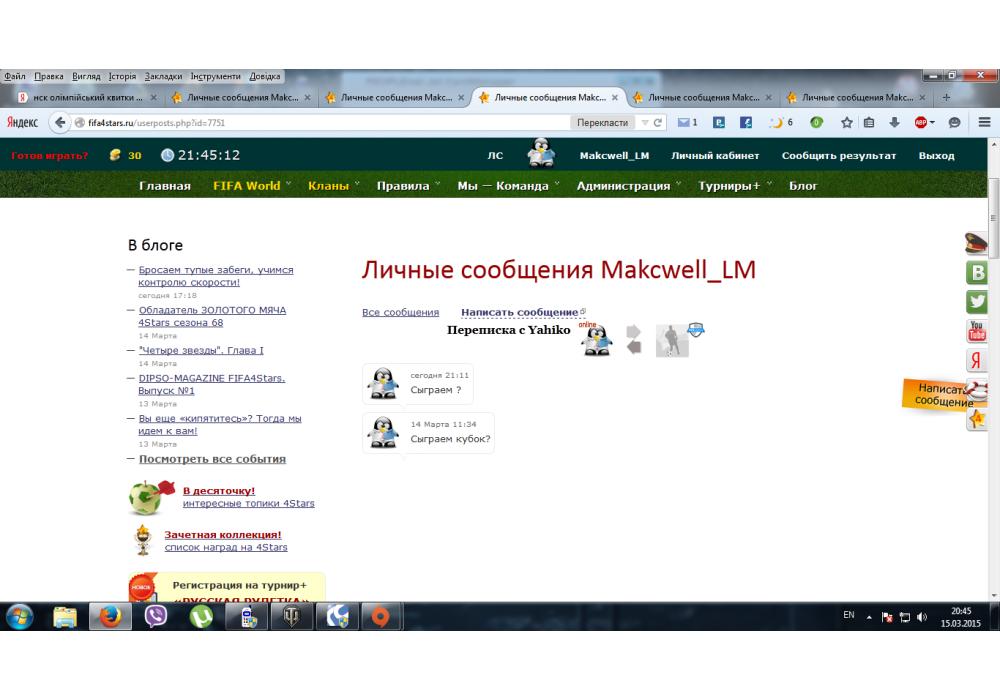Expand the FIFA World menu
This screenshot has height=700, width=1000.
click(247, 185)
